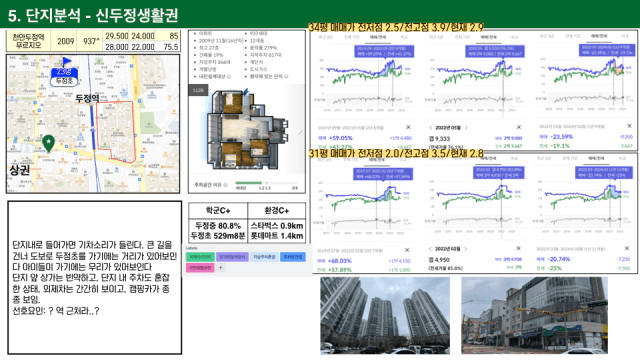Click the parking availability bar near 주차공간 여유
Image resolution: width=640 pixels, height=360 pixels.
pos(266,183)
